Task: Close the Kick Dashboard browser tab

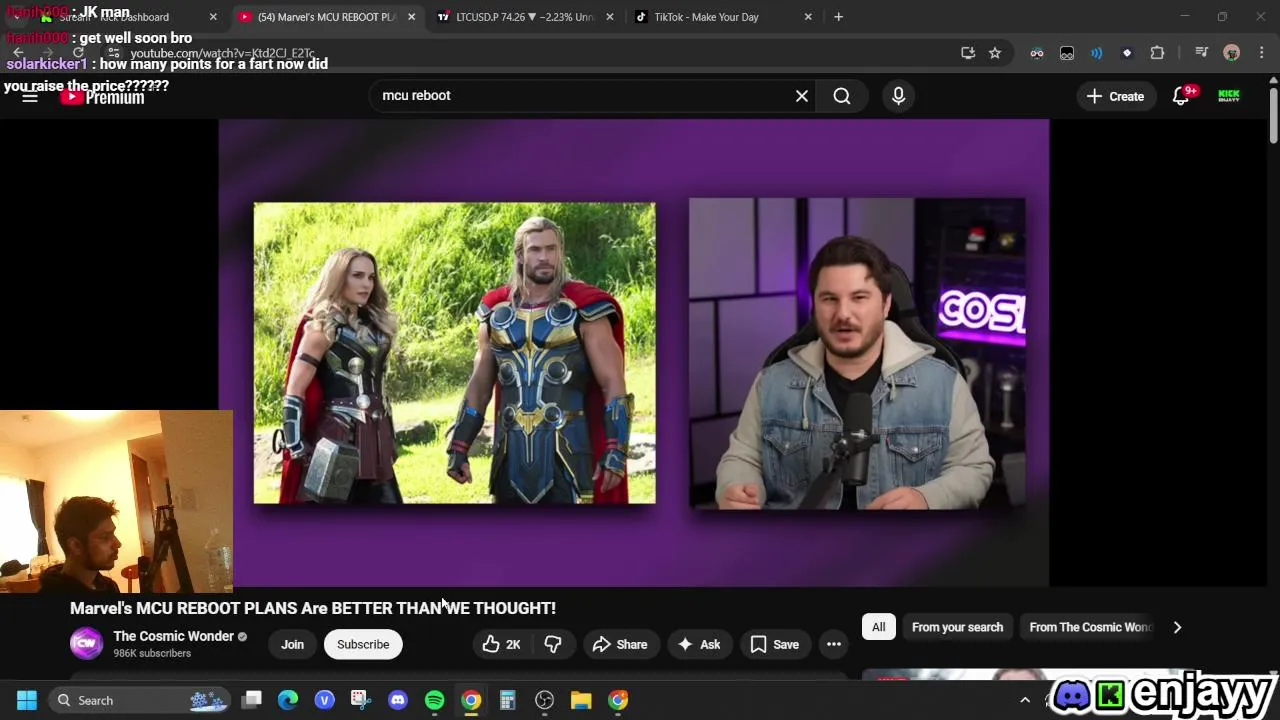Action: tap(213, 17)
